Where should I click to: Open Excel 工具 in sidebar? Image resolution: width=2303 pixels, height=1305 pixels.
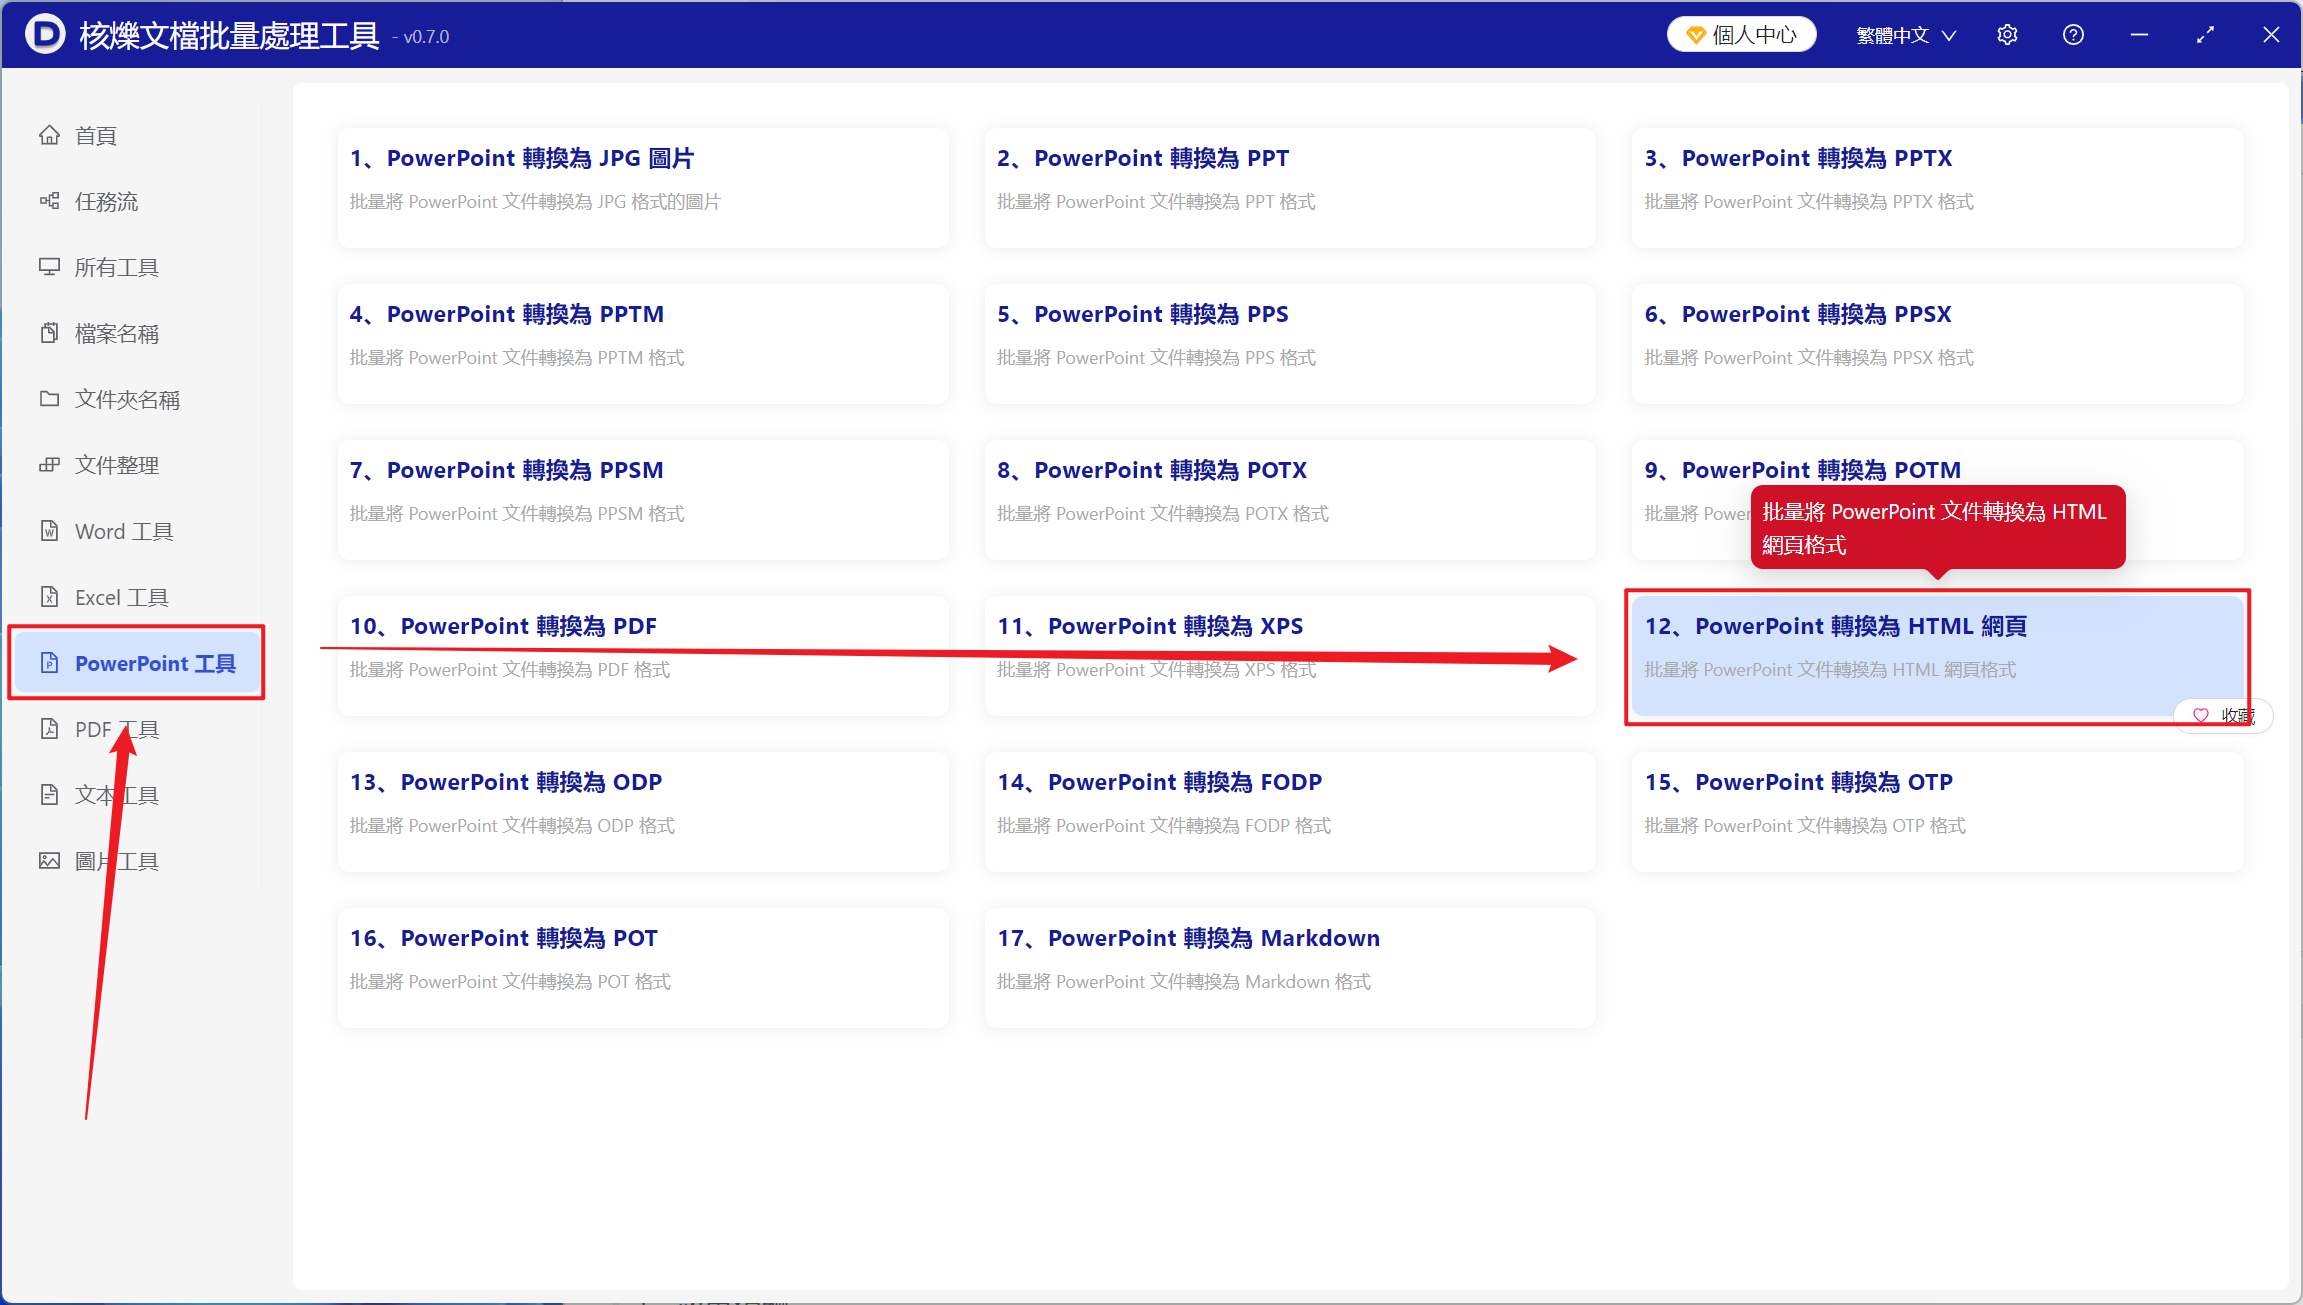coord(136,597)
